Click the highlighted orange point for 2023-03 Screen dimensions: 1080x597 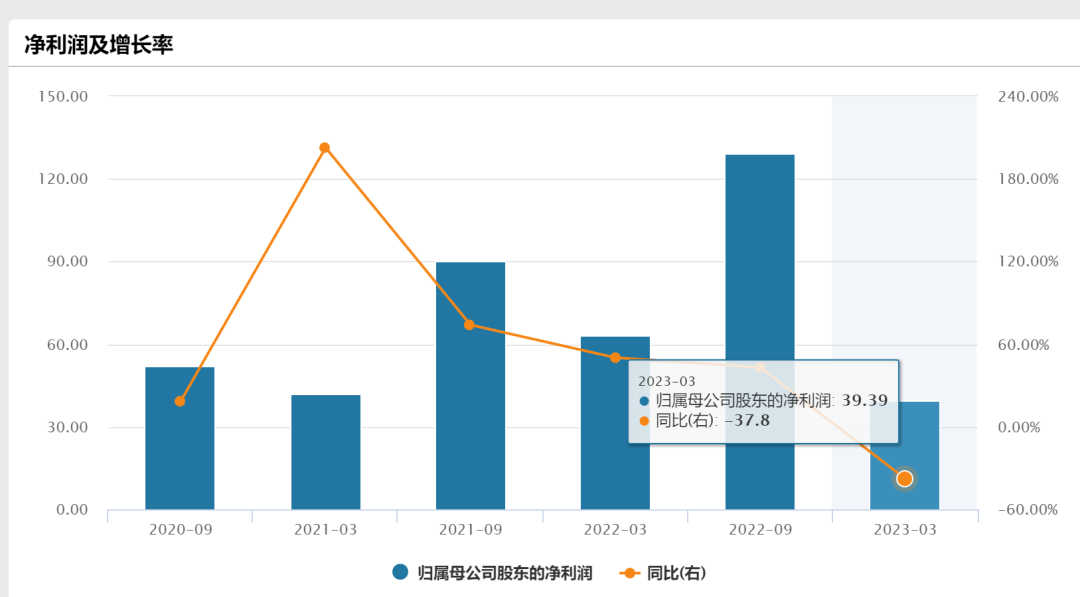click(x=904, y=479)
